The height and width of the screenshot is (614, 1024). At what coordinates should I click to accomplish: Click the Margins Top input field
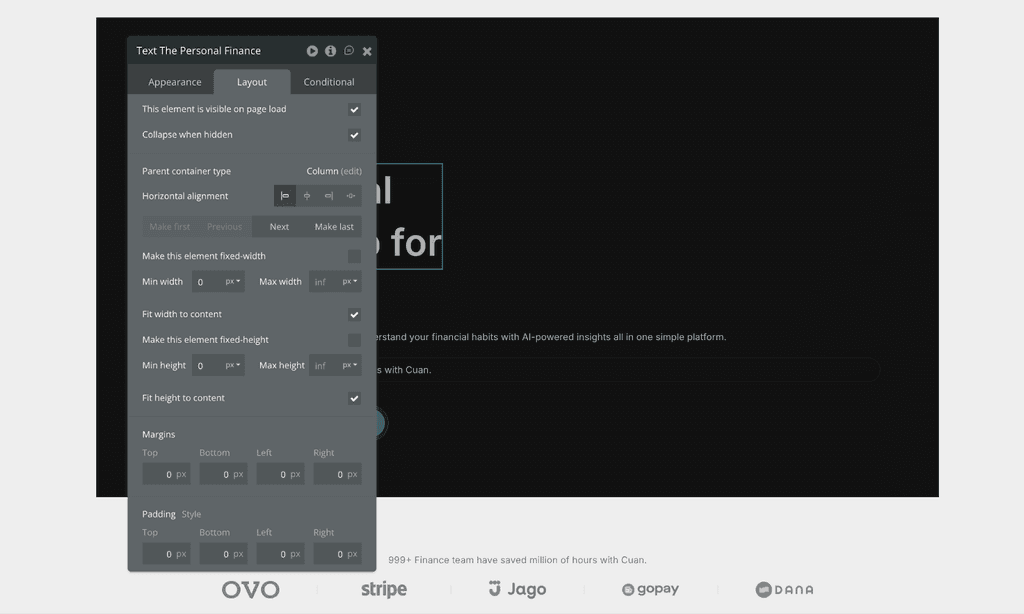(167, 474)
